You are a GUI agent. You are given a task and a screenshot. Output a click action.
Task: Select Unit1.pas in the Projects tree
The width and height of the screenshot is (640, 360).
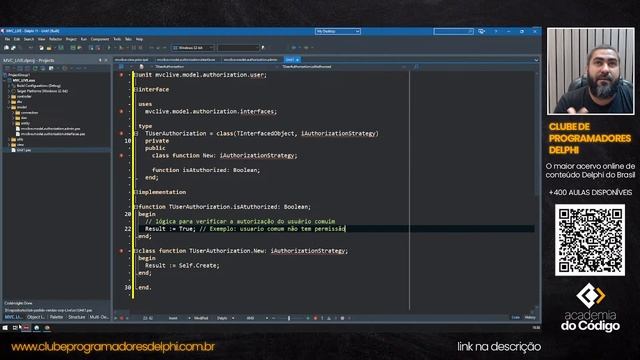click(24, 150)
